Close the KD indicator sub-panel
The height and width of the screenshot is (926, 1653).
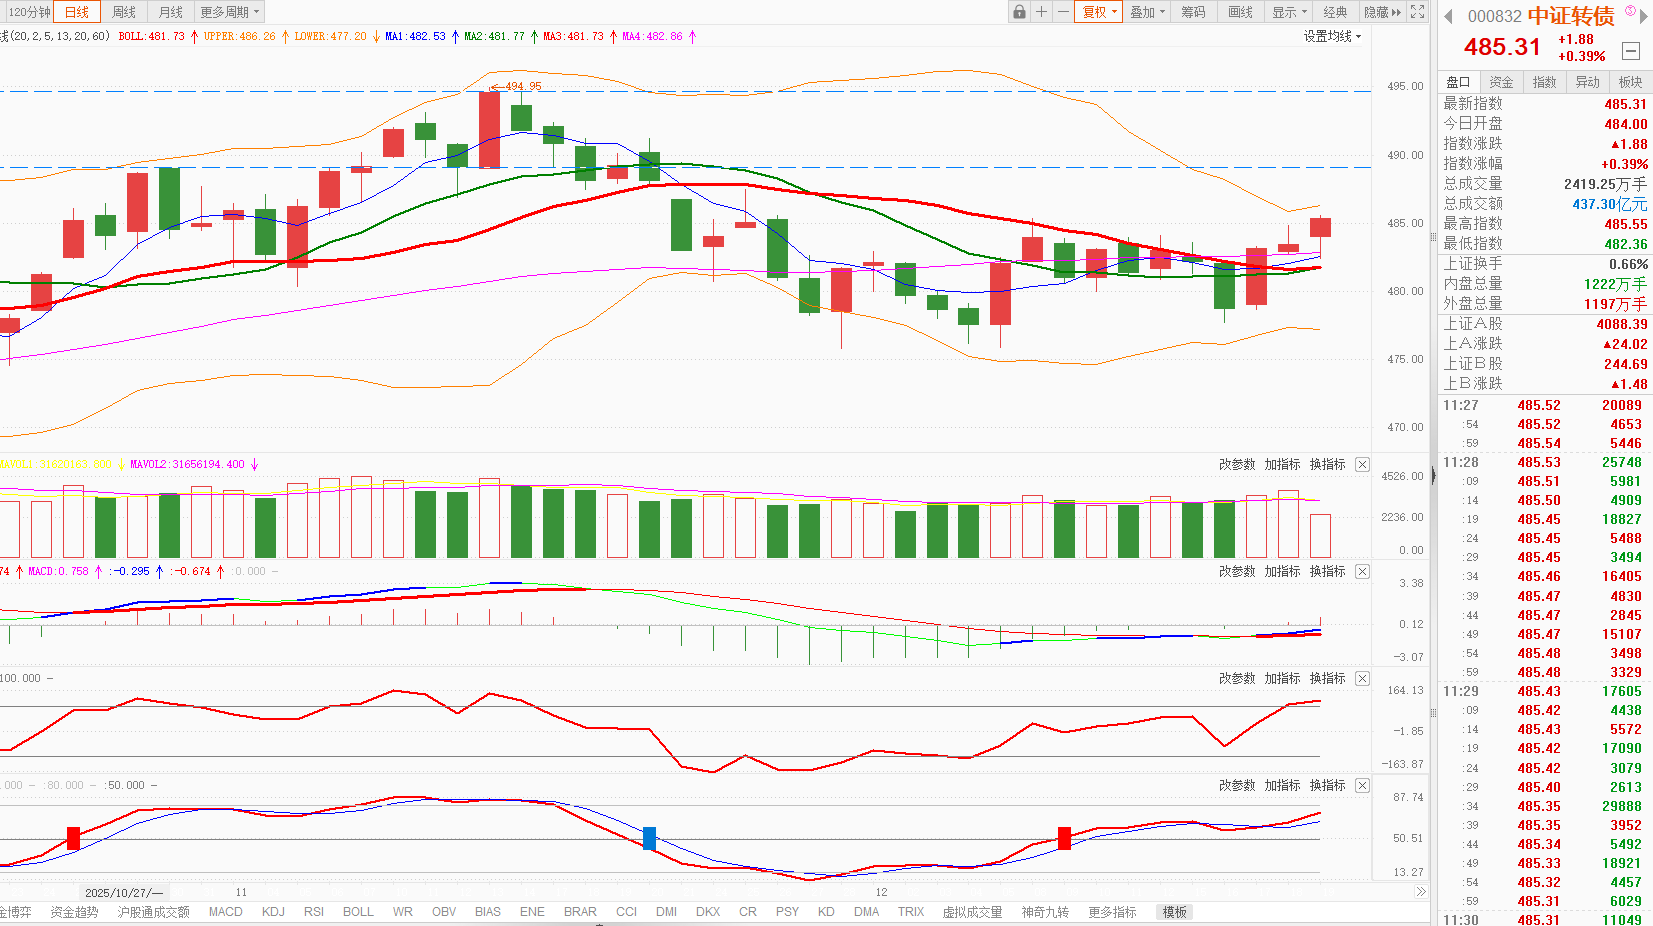tap(1362, 786)
